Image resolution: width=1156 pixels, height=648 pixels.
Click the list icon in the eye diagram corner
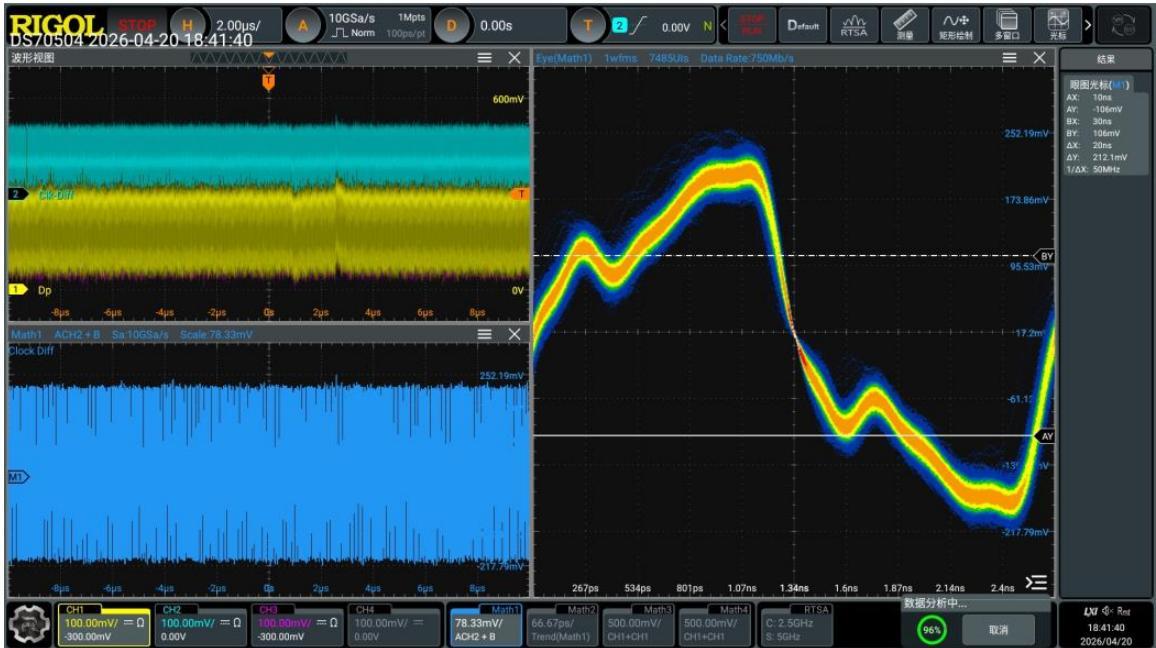coord(1036,583)
